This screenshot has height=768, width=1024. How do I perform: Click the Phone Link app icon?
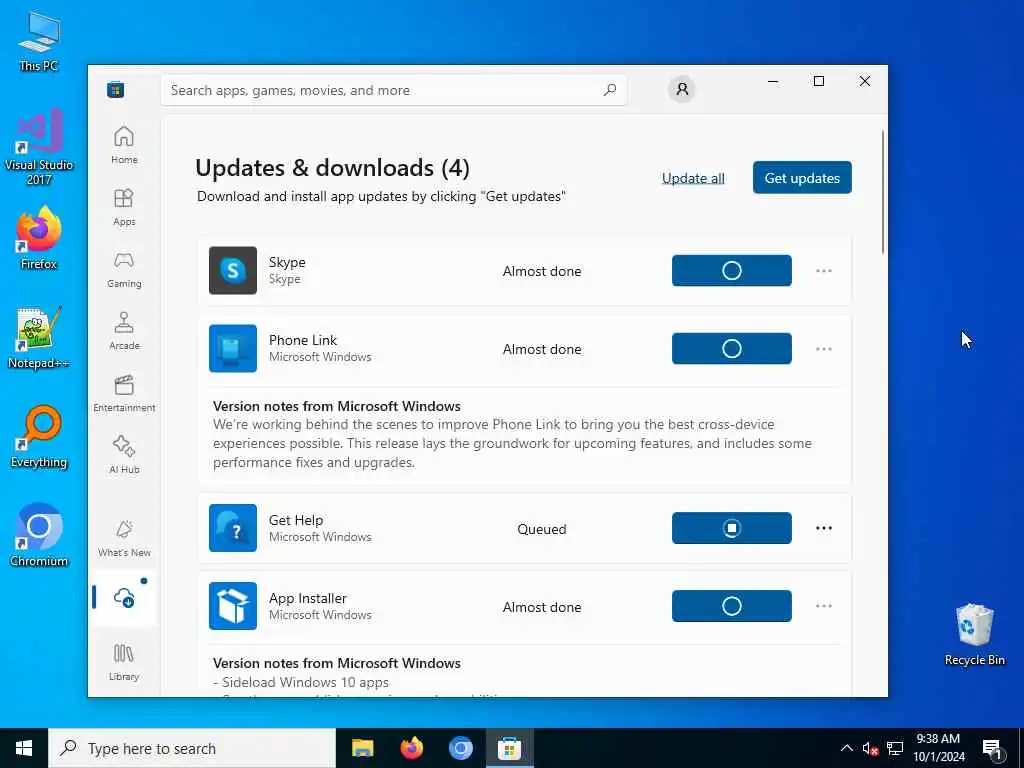click(233, 349)
